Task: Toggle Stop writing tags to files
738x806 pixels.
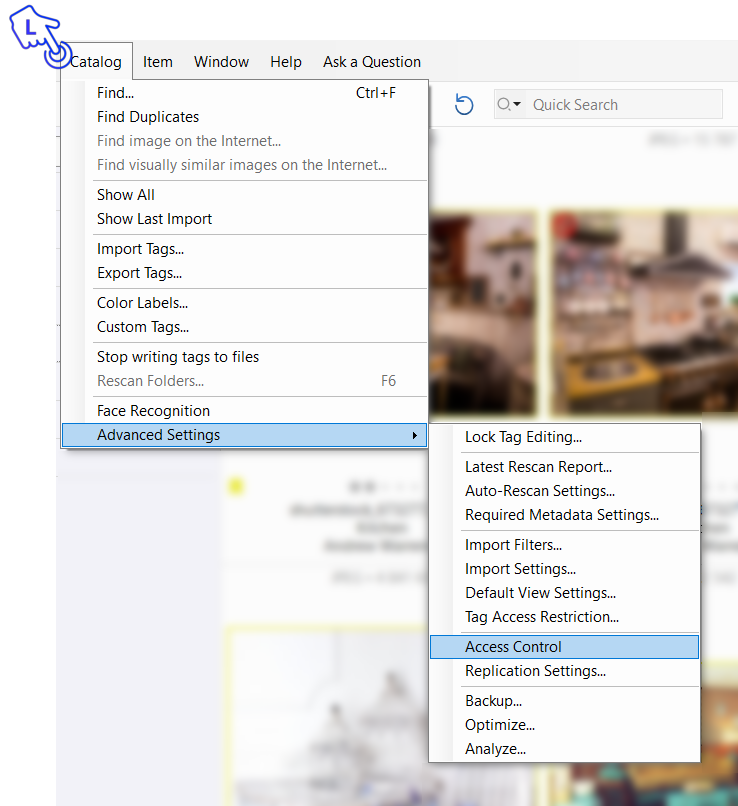Action: click(178, 357)
